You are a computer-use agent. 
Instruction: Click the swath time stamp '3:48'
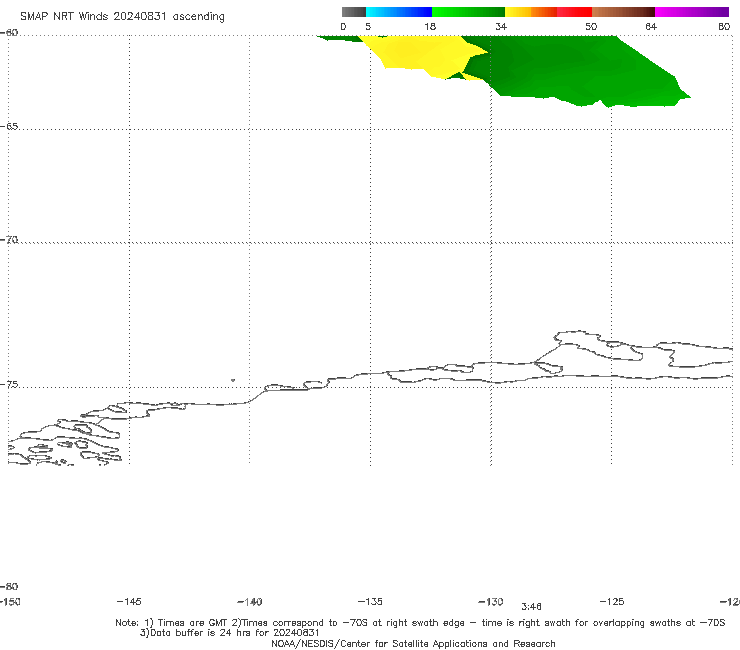pos(531,607)
